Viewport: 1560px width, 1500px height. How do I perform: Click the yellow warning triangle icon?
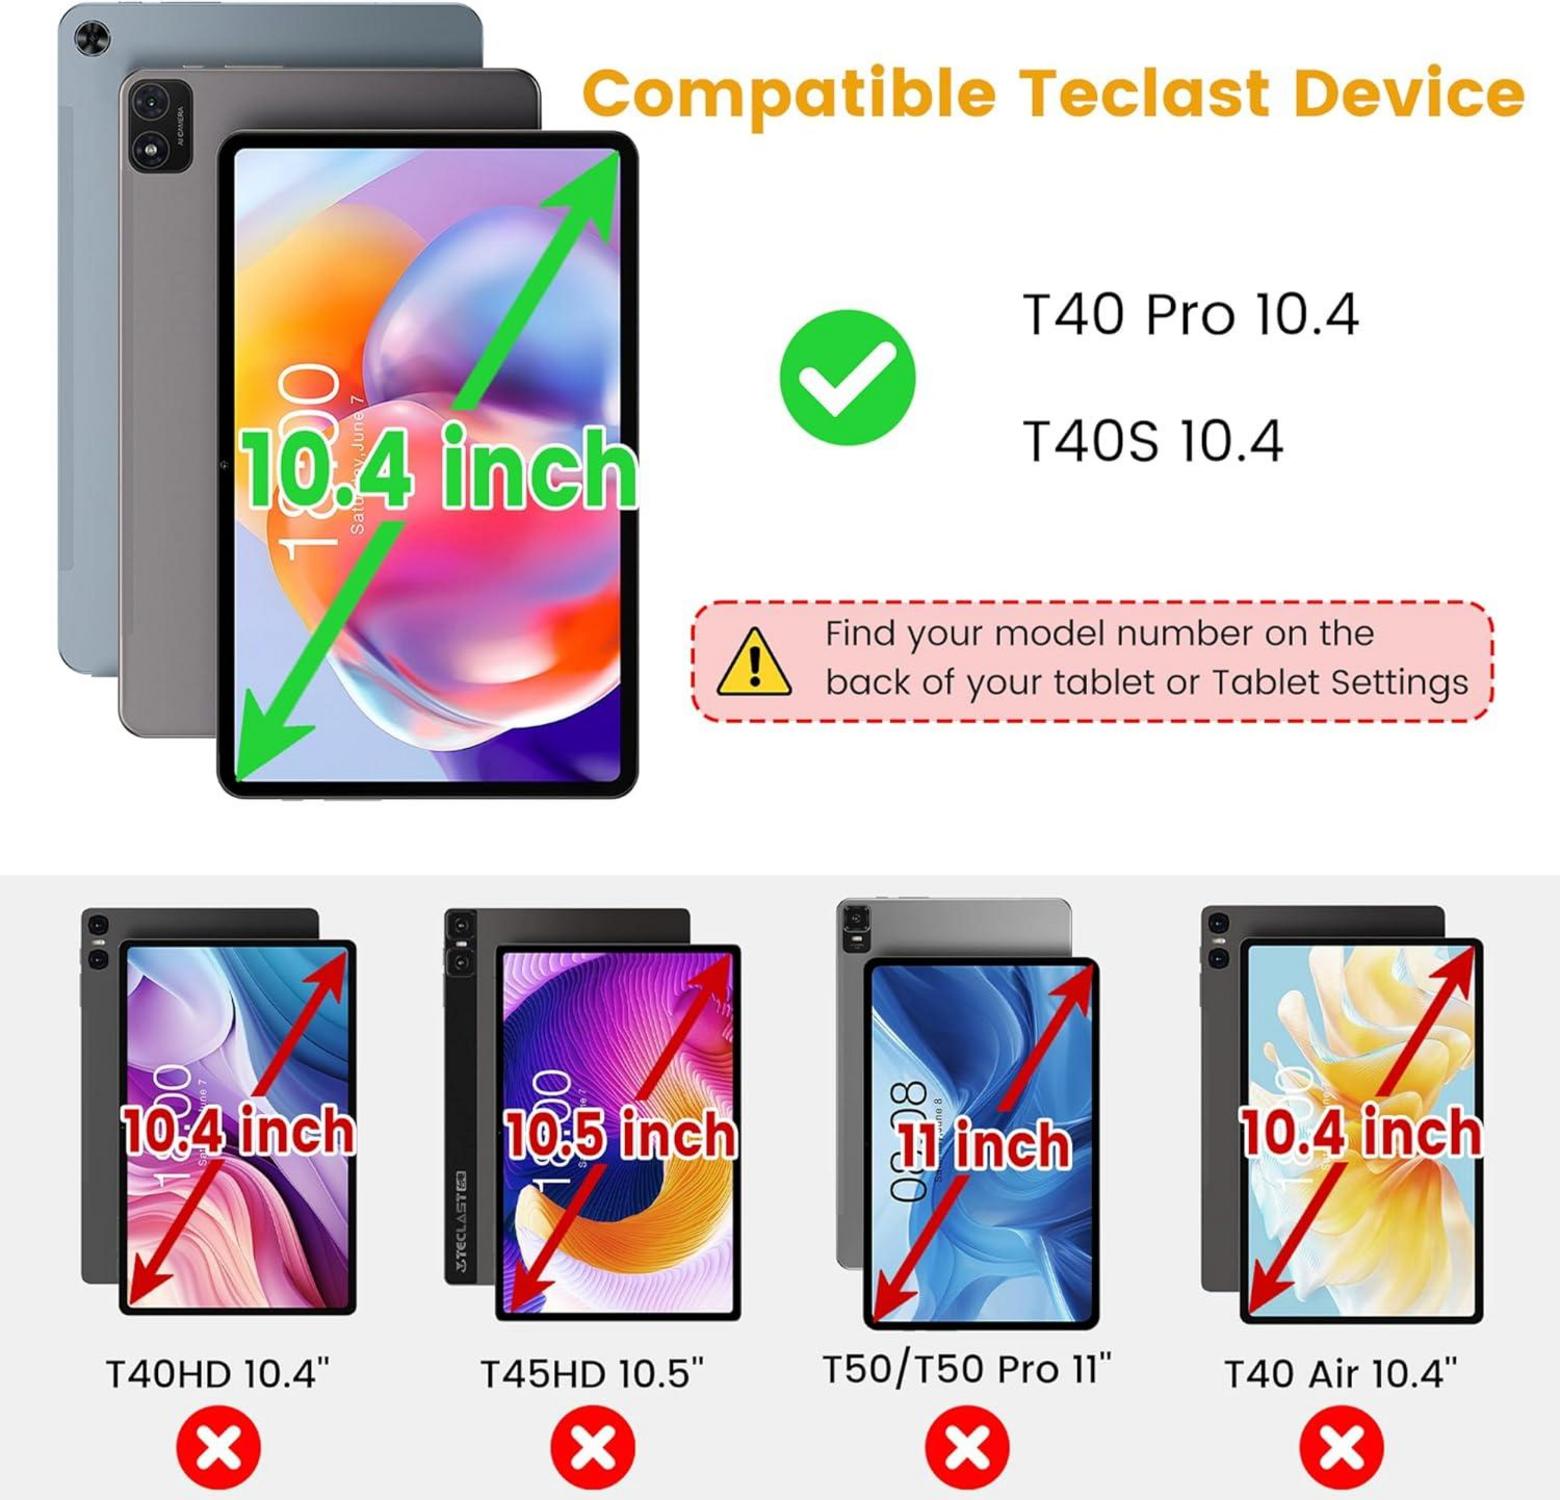755,661
